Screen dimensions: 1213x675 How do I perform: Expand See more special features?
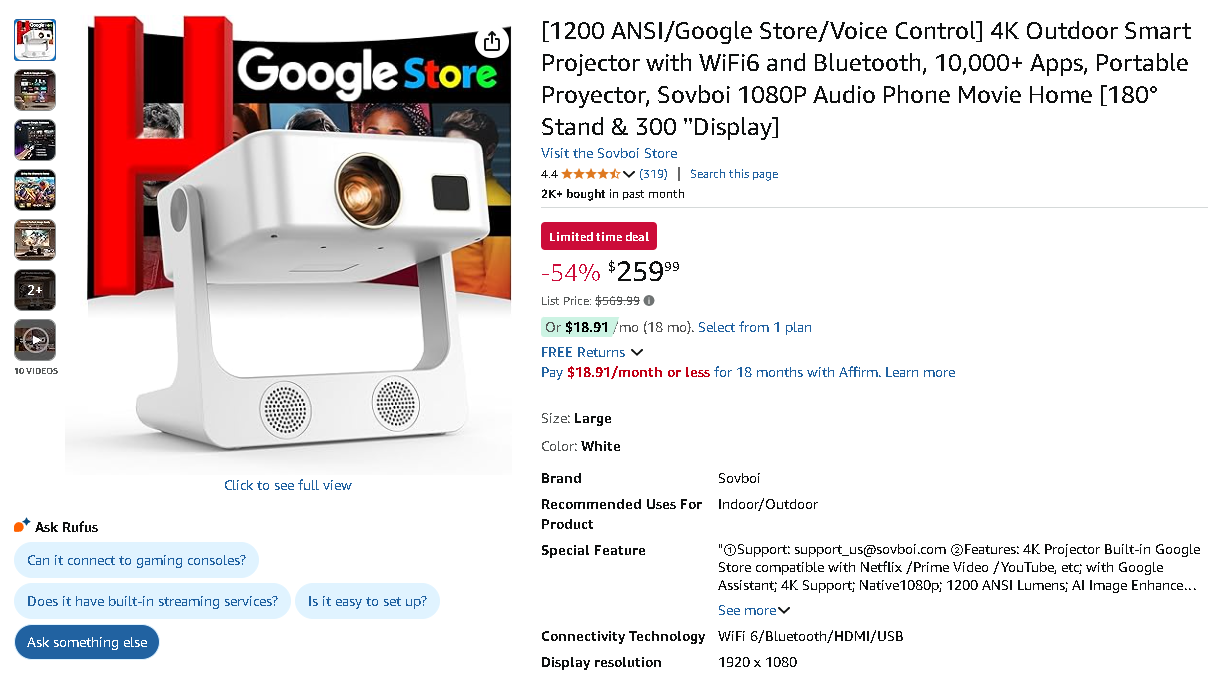click(x=753, y=610)
